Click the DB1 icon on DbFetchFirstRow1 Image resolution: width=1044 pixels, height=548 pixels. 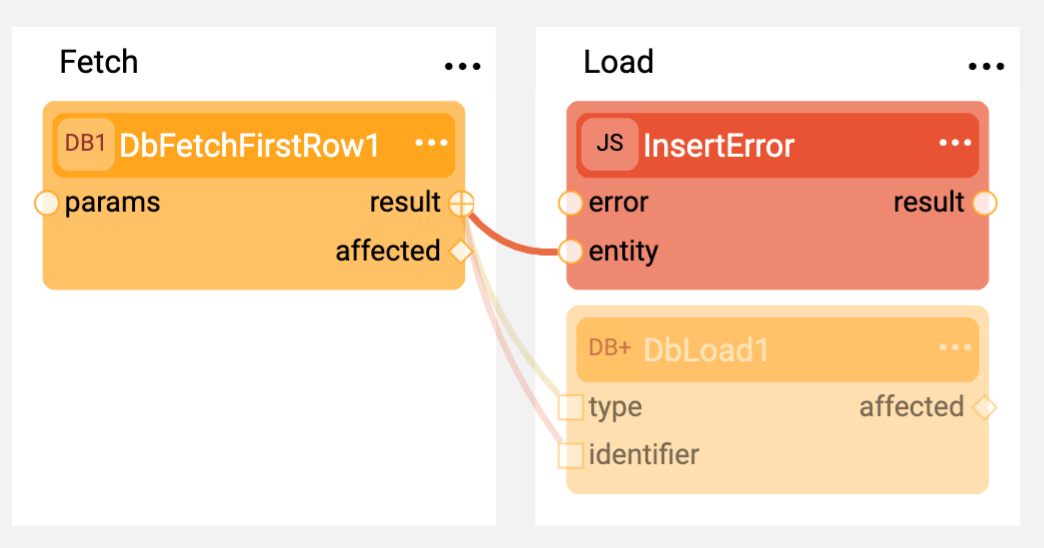coord(85,144)
